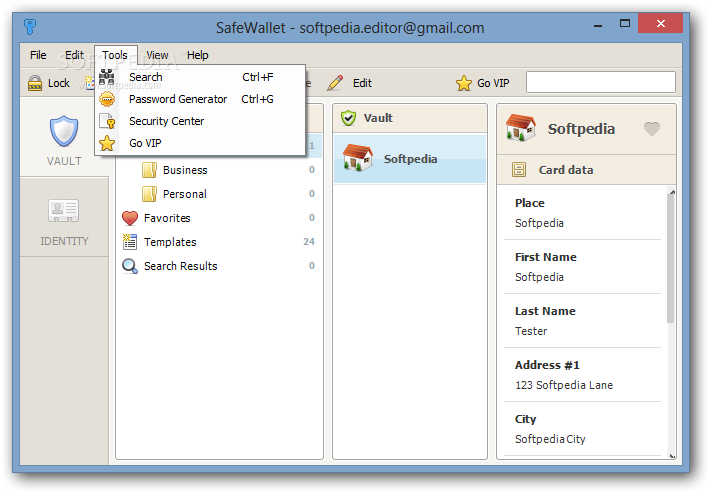Open the File menu

click(x=38, y=55)
